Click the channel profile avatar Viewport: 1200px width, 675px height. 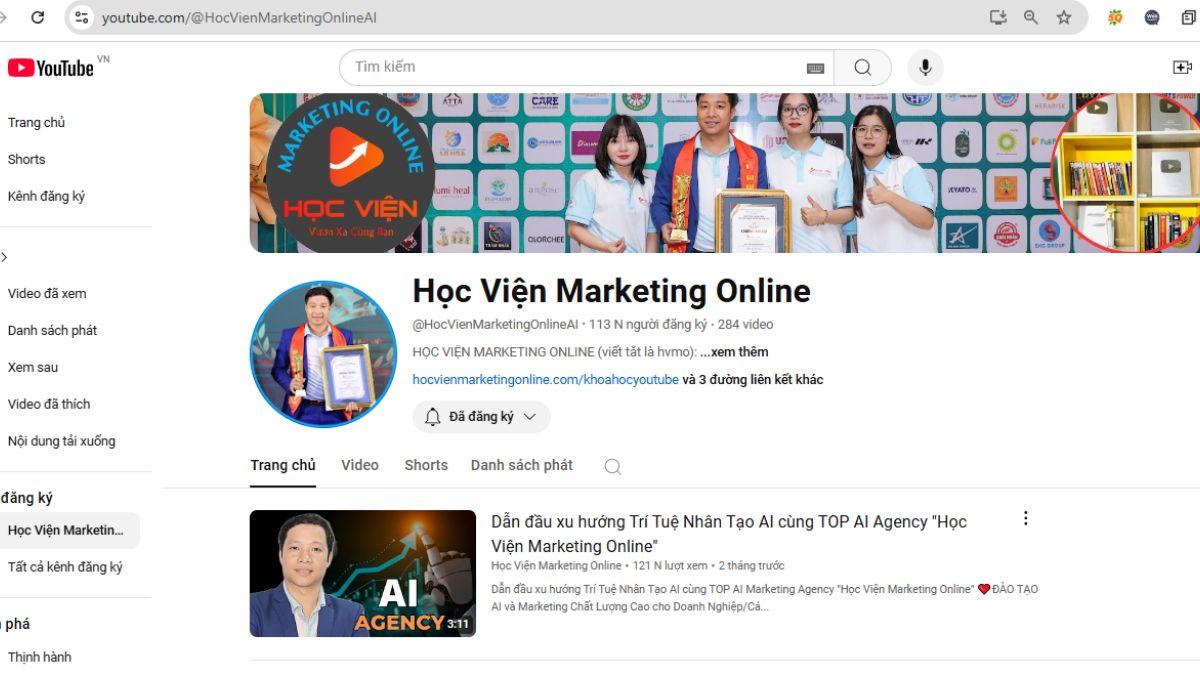coord(323,354)
